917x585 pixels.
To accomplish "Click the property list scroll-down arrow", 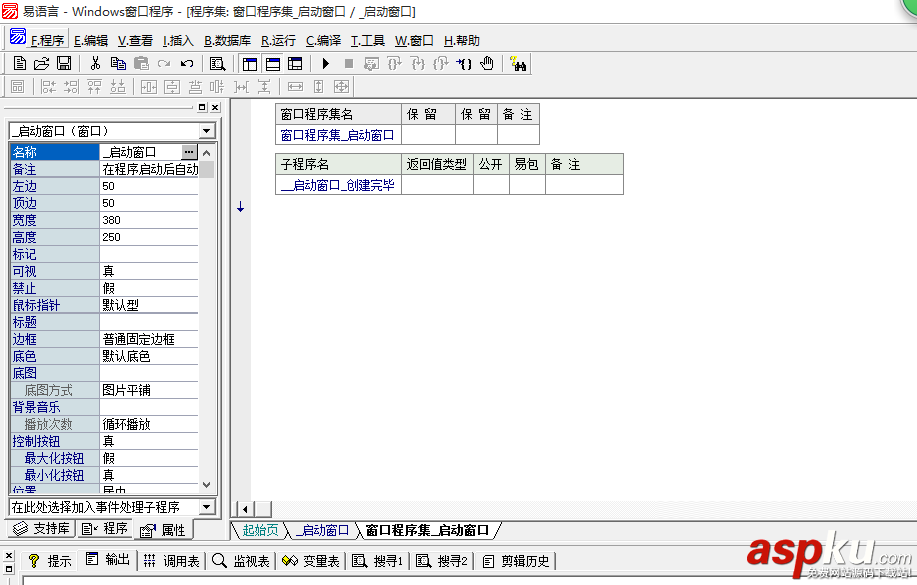I will pyautogui.click(x=206, y=484).
